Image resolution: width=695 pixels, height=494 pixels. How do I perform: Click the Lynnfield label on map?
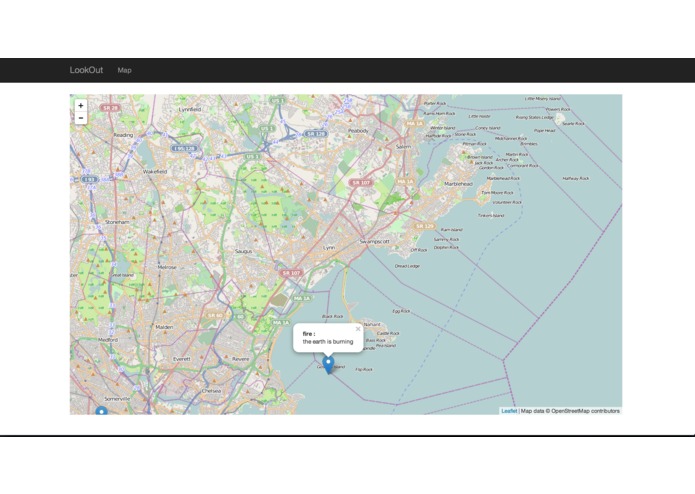(x=190, y=109)
